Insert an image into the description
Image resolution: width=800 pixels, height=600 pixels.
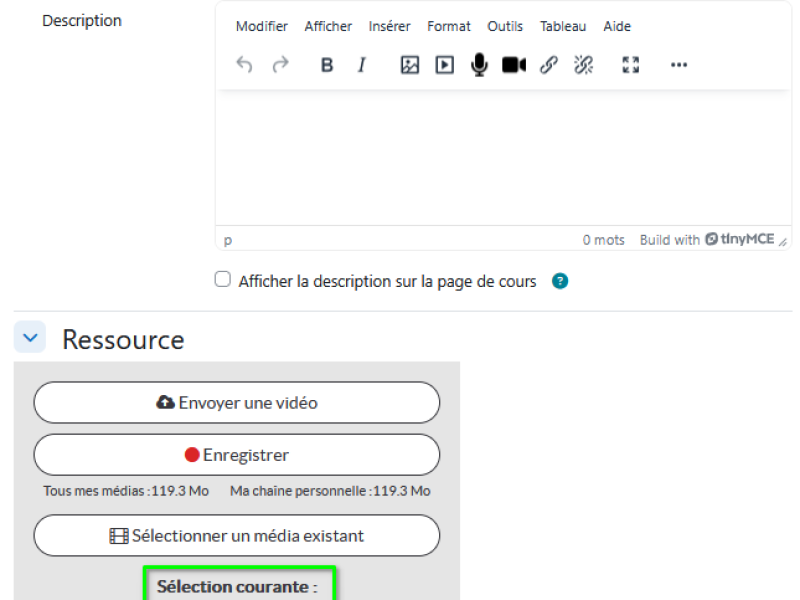pos(410,65)
